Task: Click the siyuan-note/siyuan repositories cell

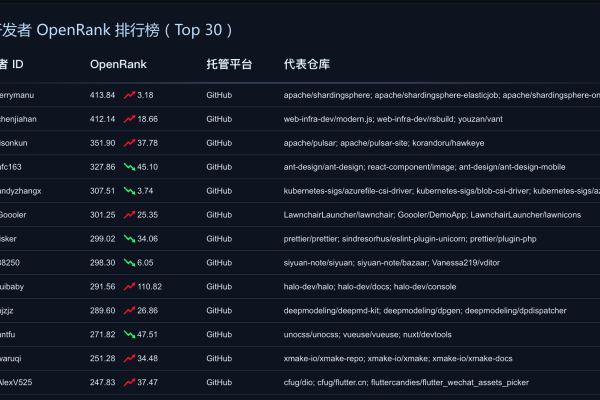Action: [391, 263]
